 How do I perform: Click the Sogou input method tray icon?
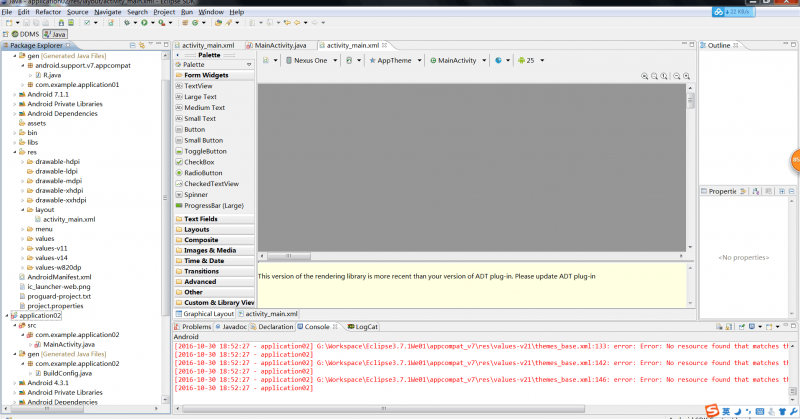click(712, 411)
